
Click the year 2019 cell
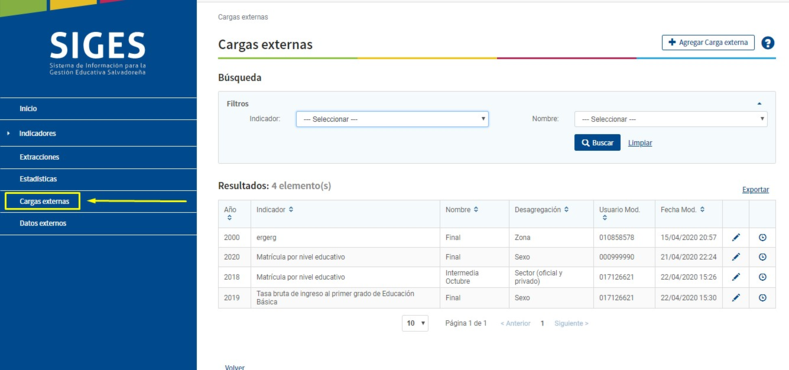234,298
